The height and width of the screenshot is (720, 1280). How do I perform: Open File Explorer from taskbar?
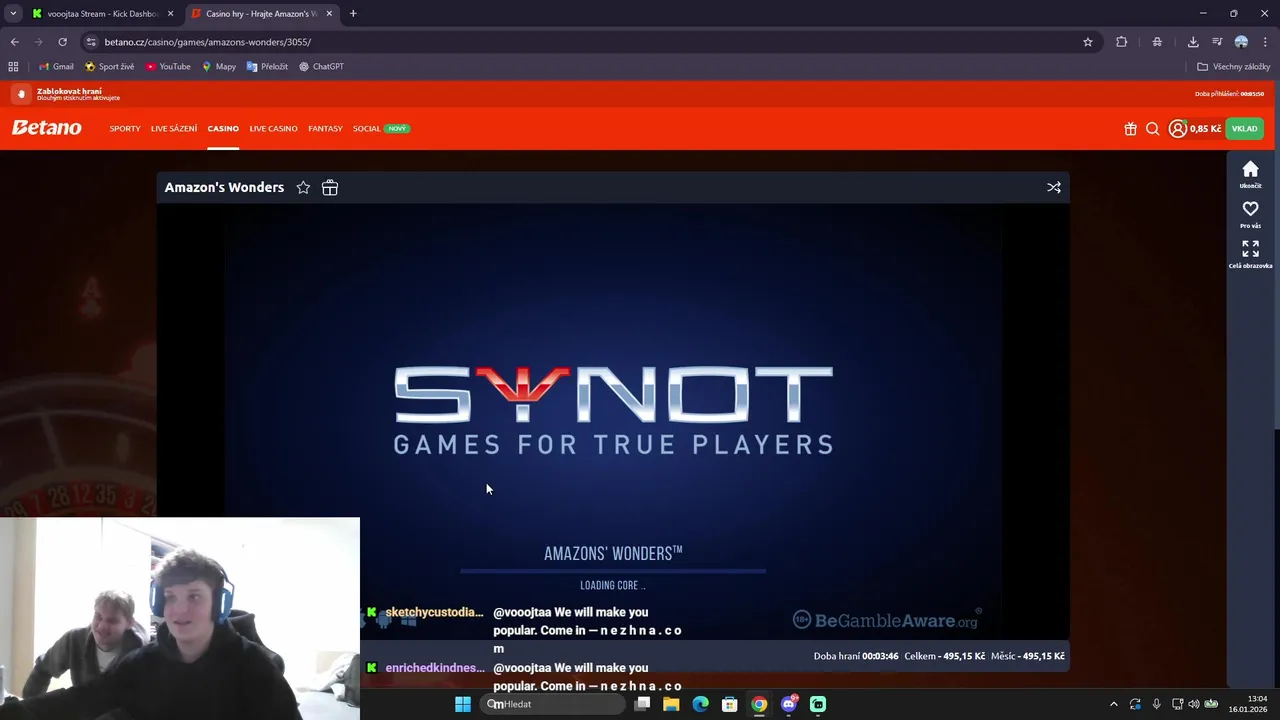click(x=671, y=704)
